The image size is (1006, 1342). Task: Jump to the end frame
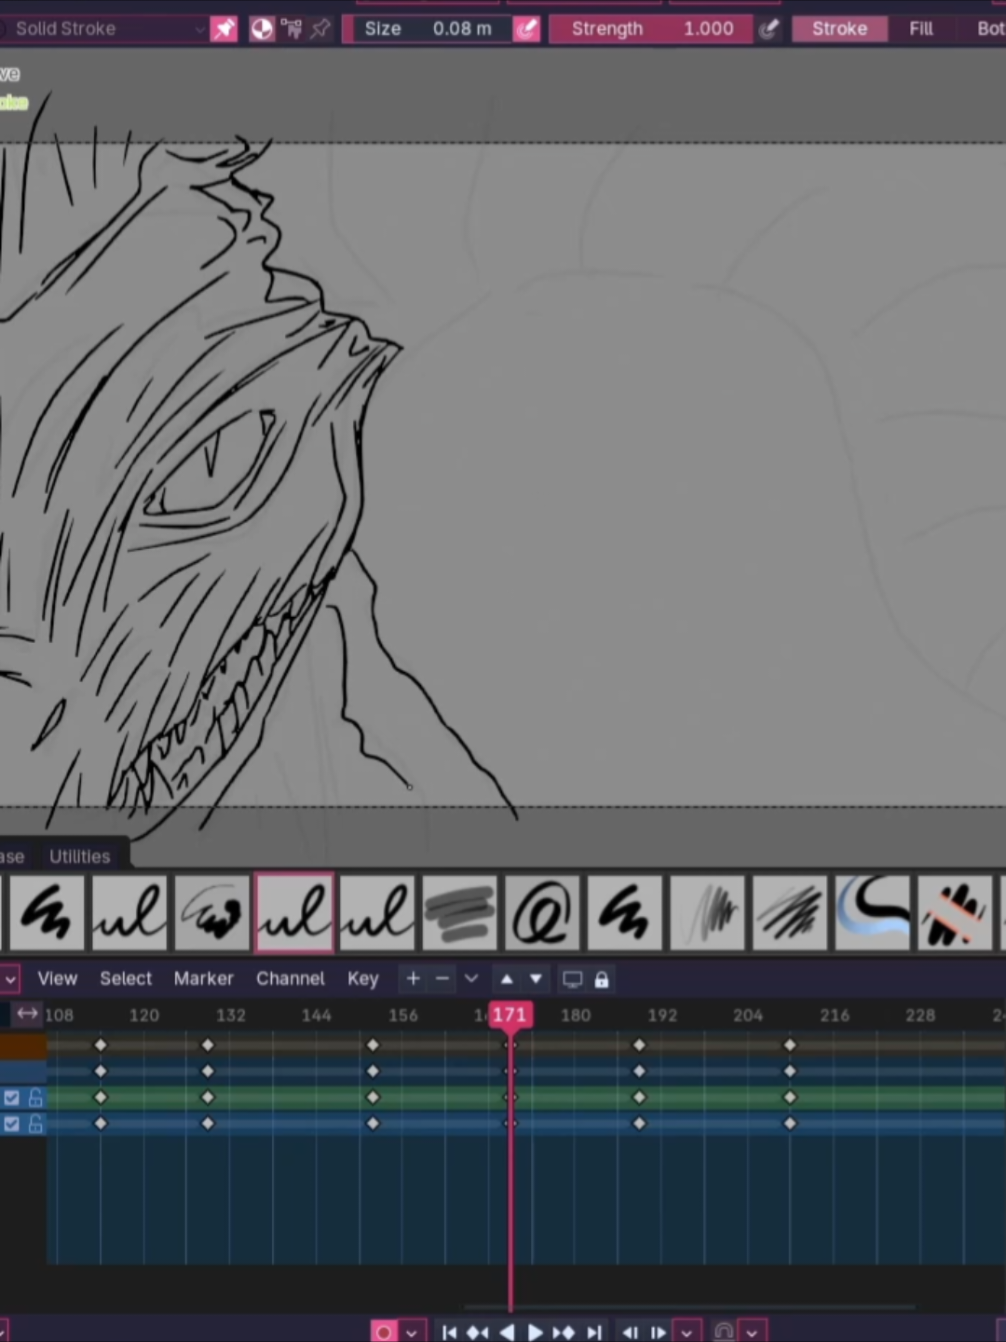click(593, 1331)
